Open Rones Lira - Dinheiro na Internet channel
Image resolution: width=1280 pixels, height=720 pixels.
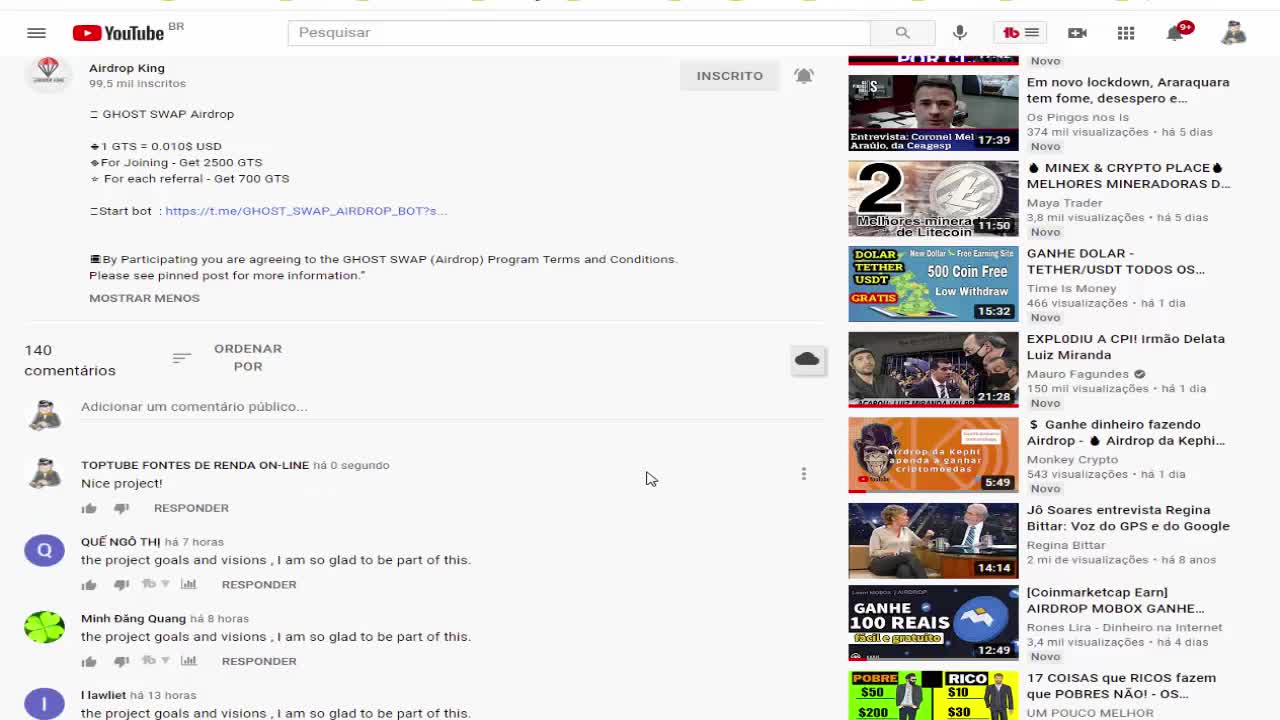click(x=1125, y=628)
